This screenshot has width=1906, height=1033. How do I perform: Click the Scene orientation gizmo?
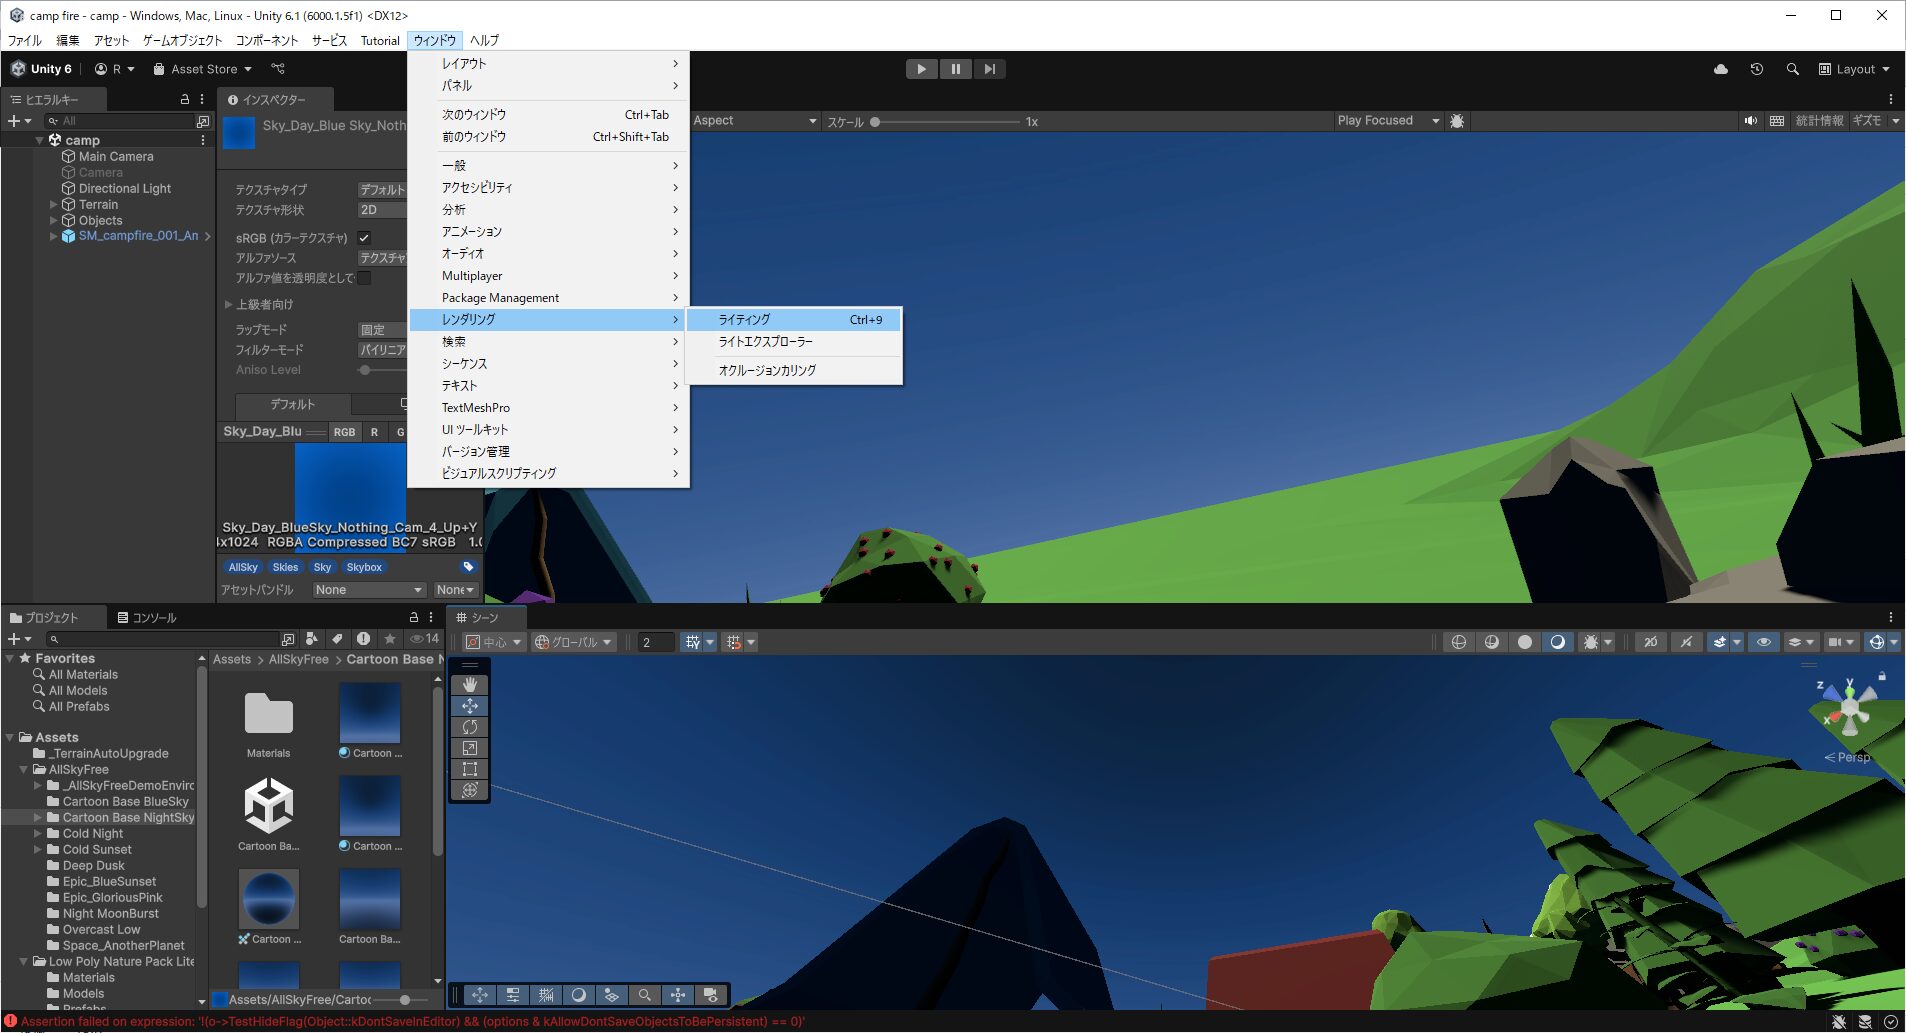(1849, 709)
